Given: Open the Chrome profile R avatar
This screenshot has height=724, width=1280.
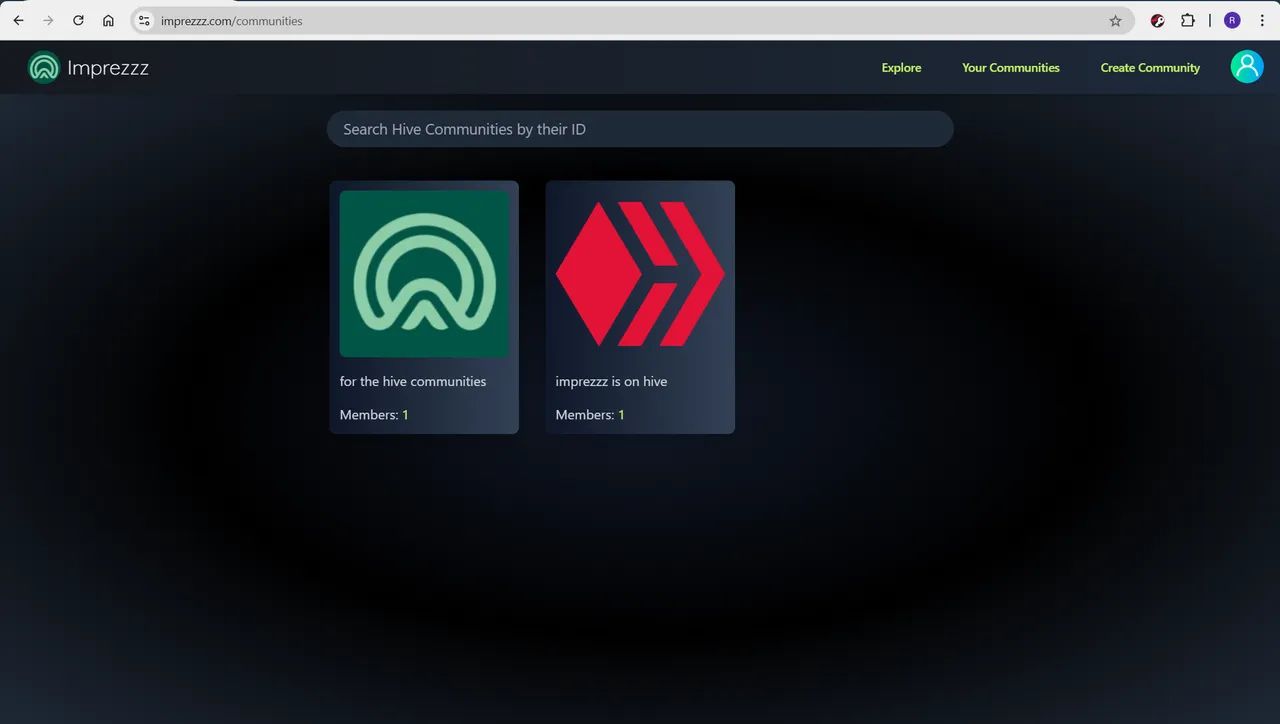Looking at the screenshot, I should [1232, 20].
